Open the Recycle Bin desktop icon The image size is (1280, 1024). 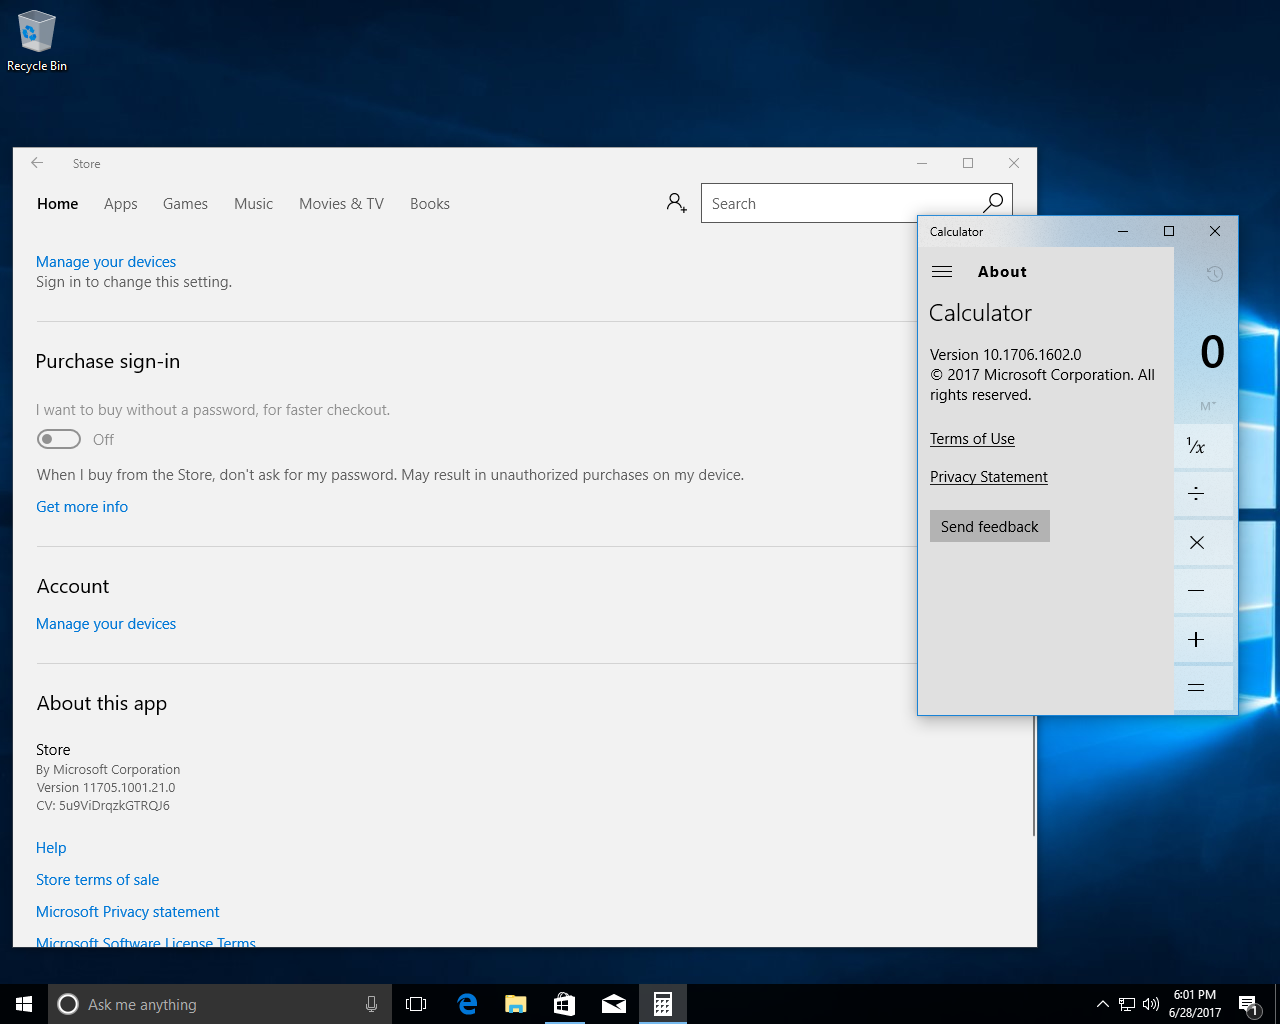pos(37,42)
